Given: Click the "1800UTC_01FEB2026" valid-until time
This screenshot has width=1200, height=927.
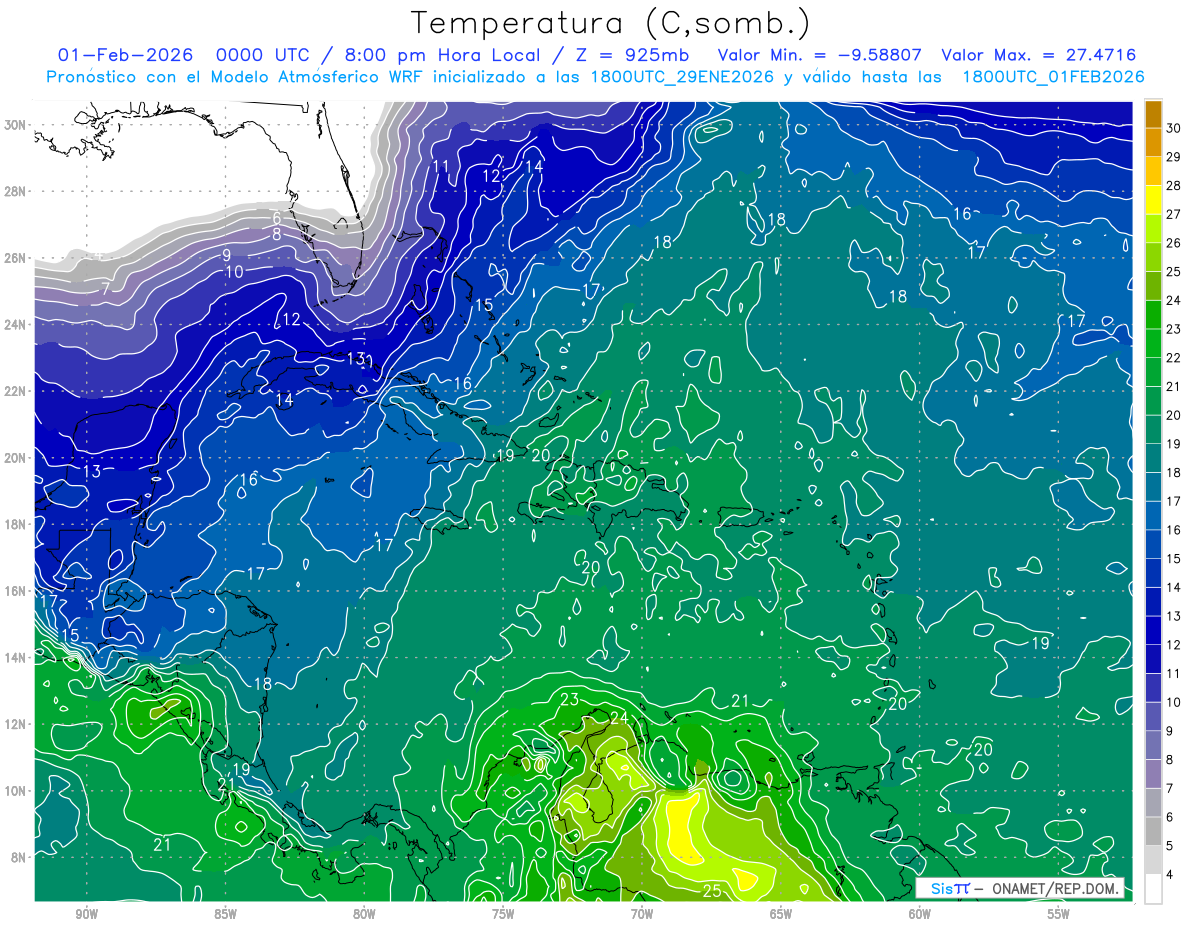Looking at the screenshot, I should 1053,77.
